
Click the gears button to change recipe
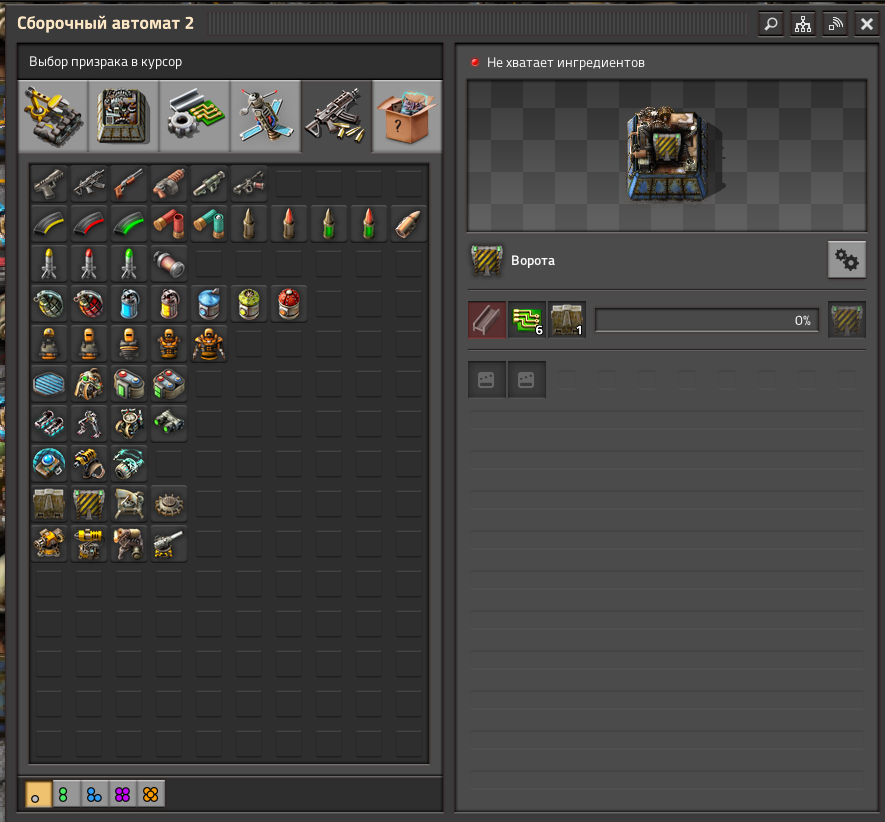tap(846, 261)
